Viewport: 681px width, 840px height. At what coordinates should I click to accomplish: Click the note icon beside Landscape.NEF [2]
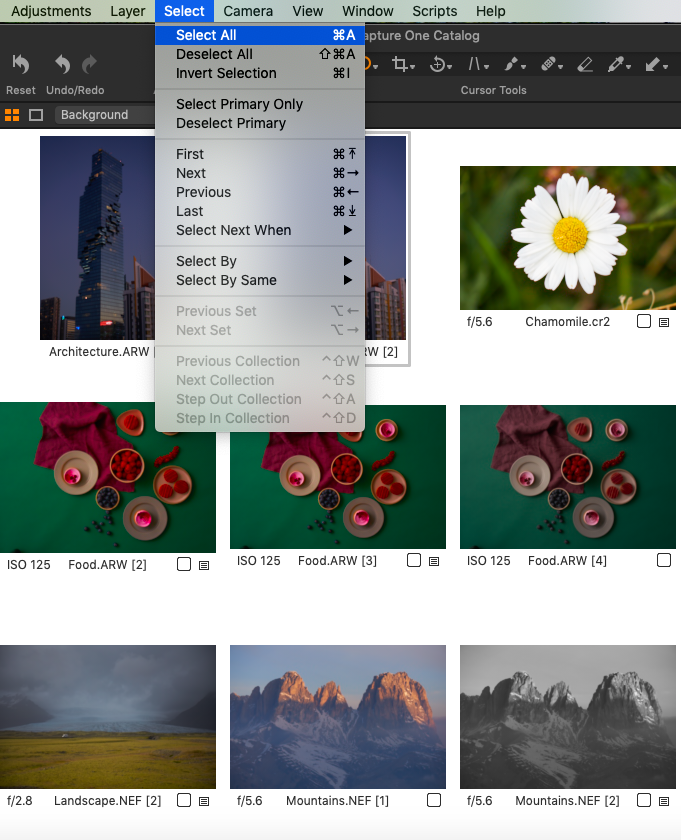[x=204, y=801]
